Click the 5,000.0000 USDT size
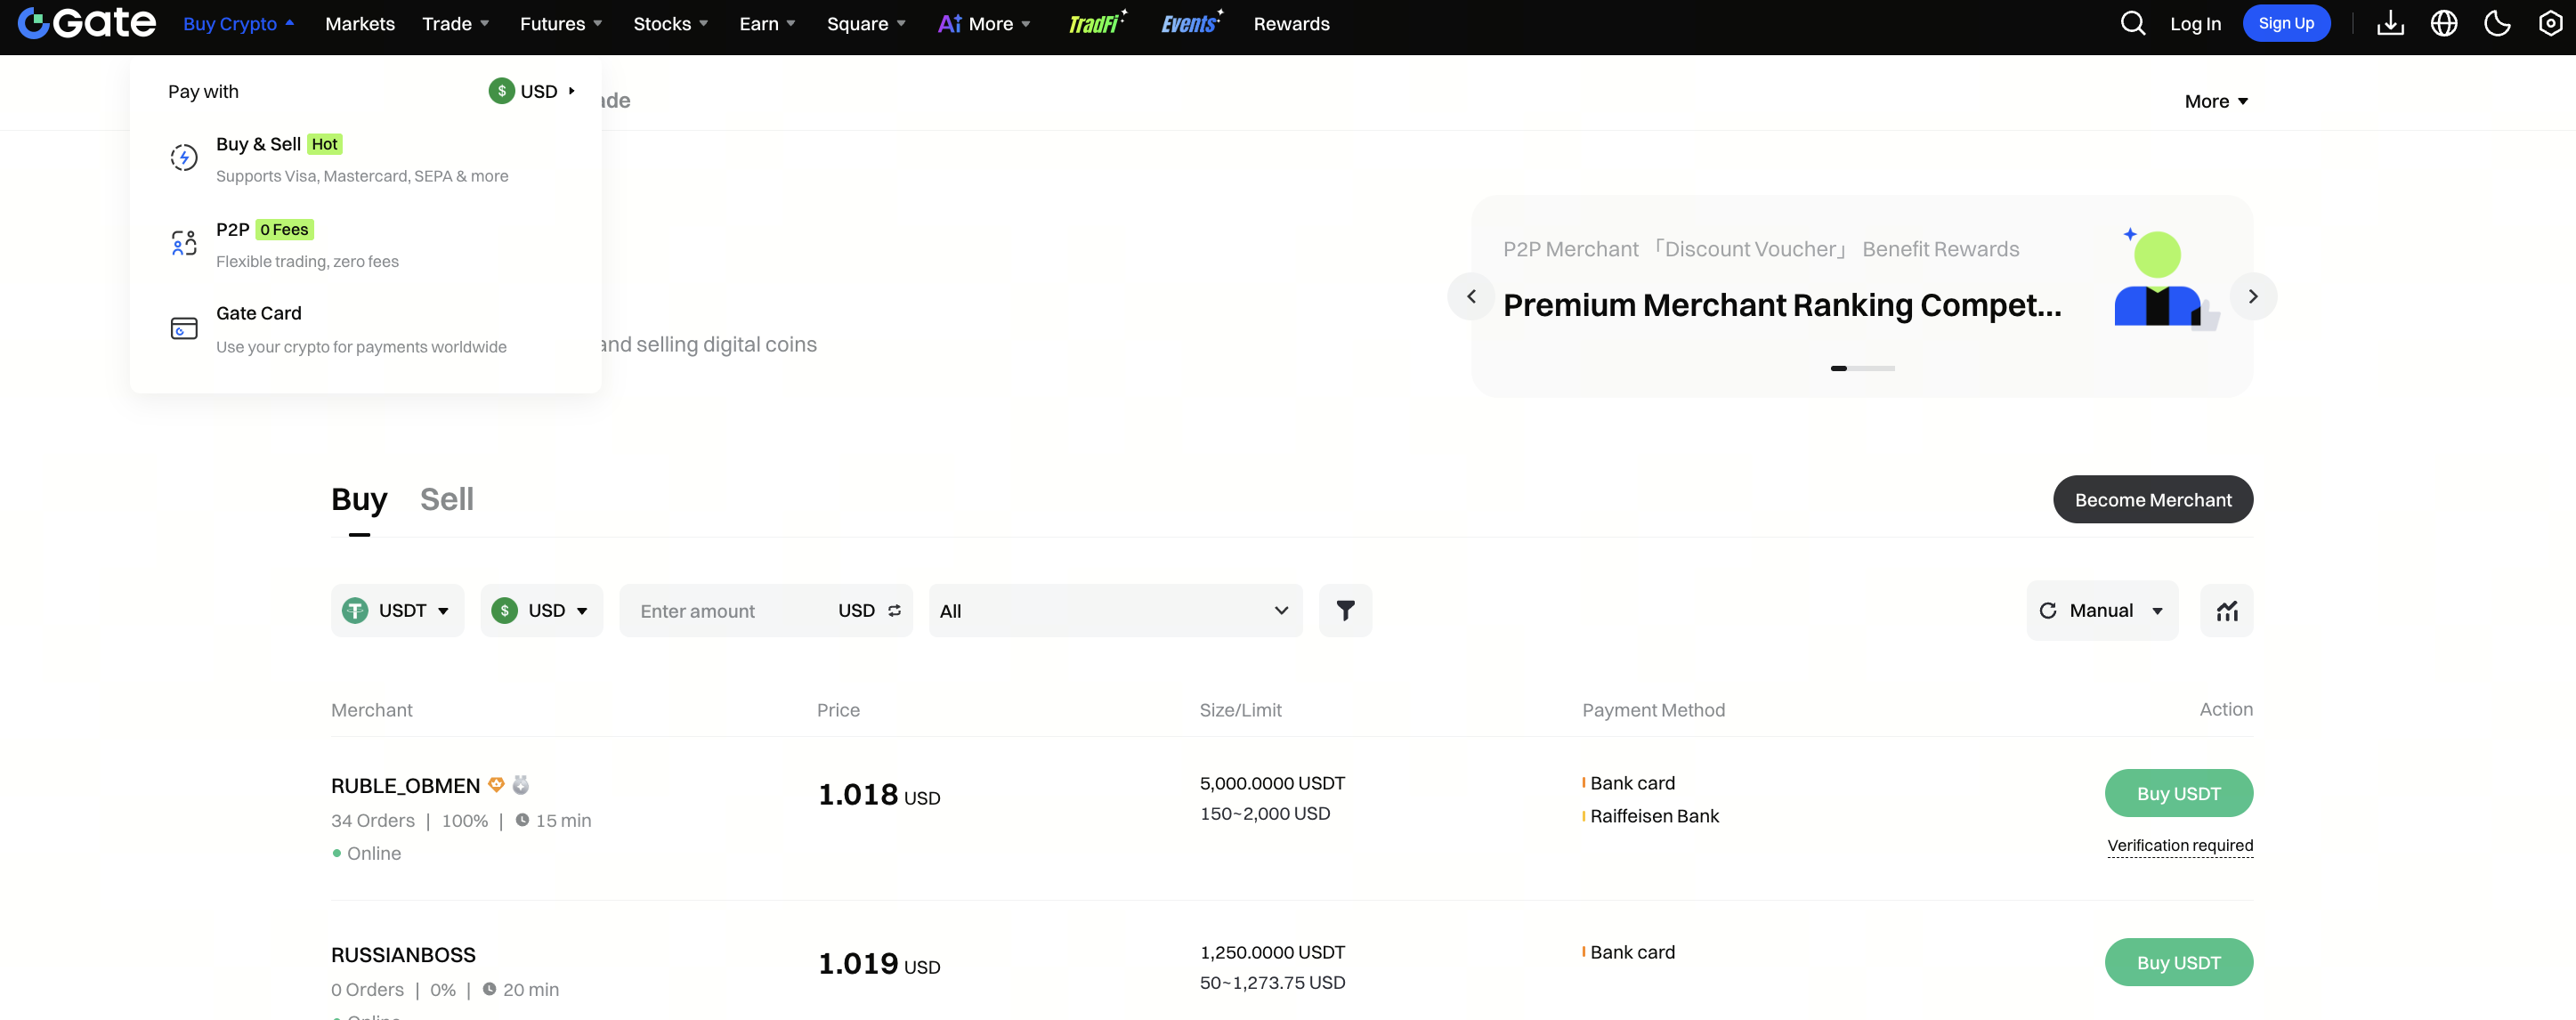The width and height of the screenshot is (2576, 1020). click(1272, 783)
